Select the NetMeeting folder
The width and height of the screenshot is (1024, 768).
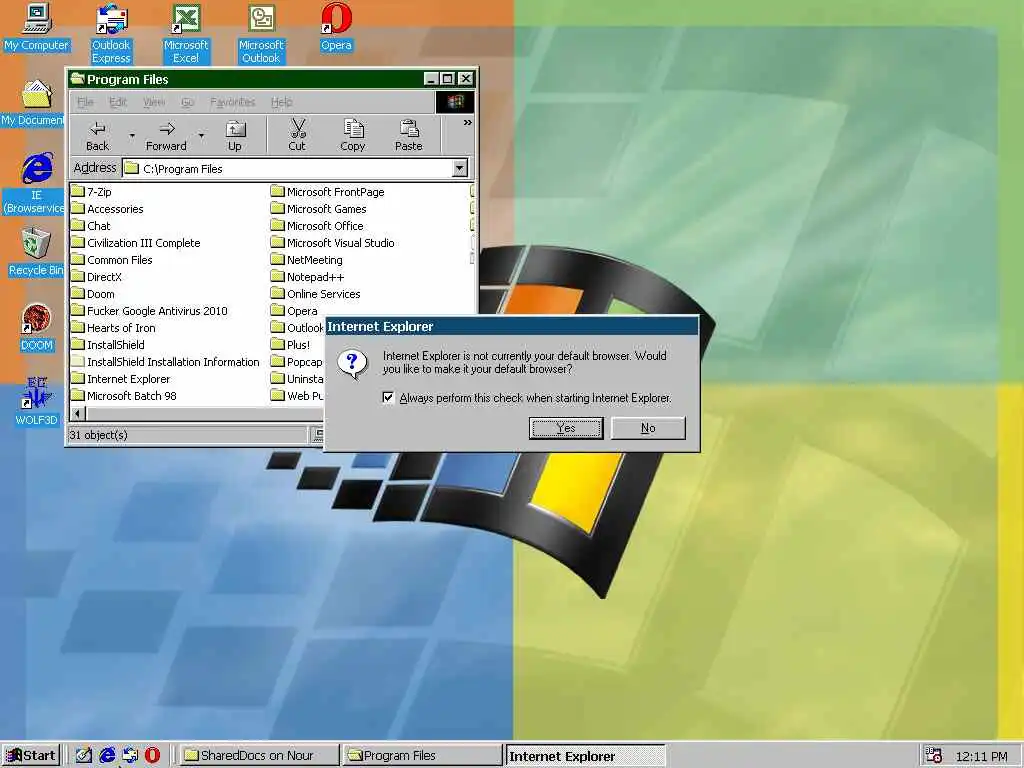307,260
